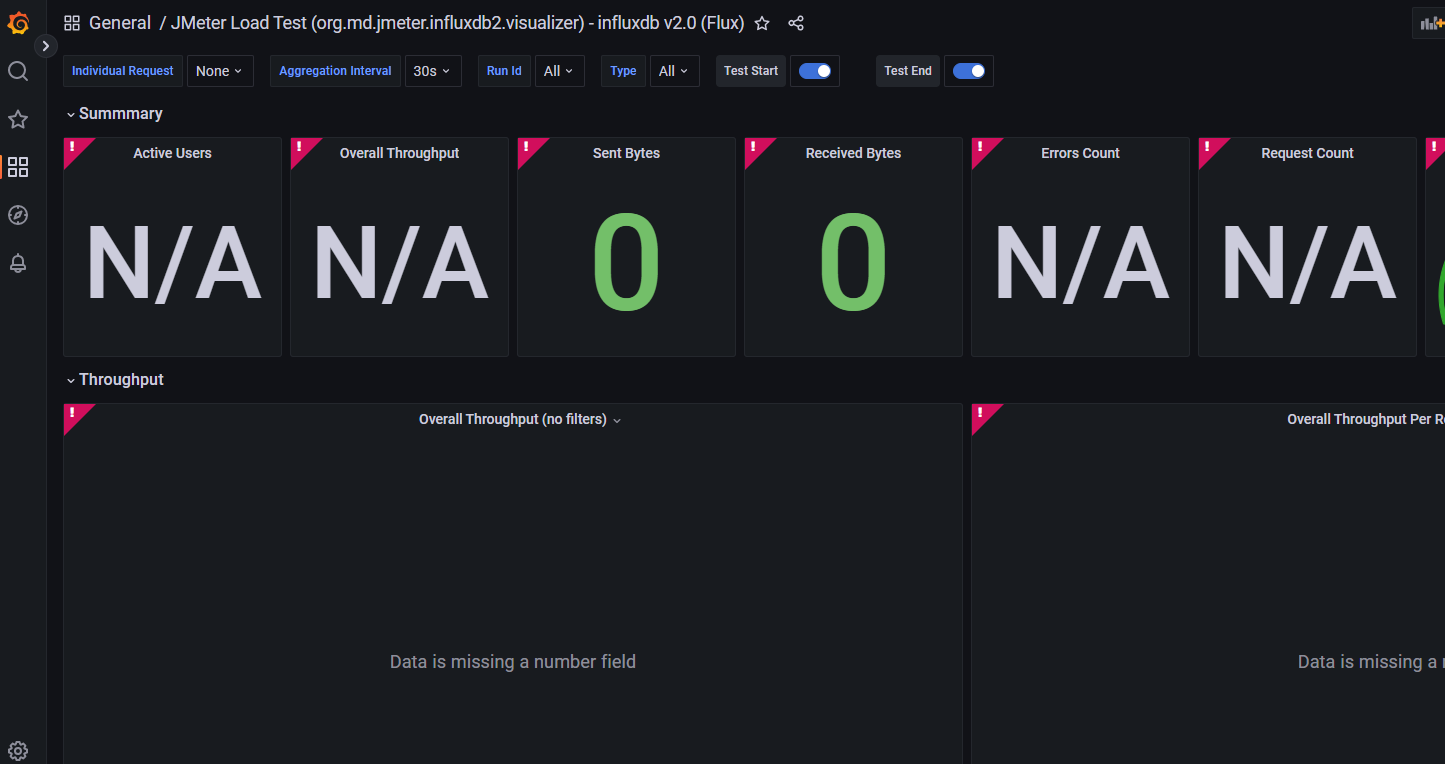Open Overall Throughput (no filters) panel menu
The height and width of the screenshot is (764, 1445).
point(617,420)
